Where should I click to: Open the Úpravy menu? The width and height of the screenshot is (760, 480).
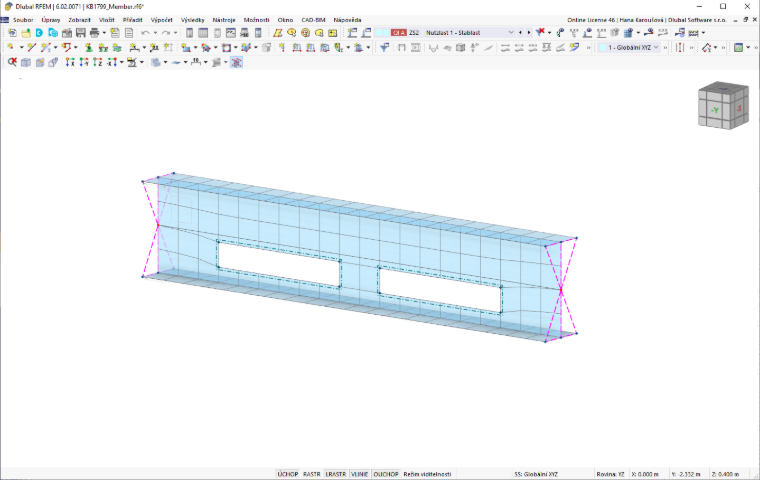pyautogui.click(x=51, y=20)
